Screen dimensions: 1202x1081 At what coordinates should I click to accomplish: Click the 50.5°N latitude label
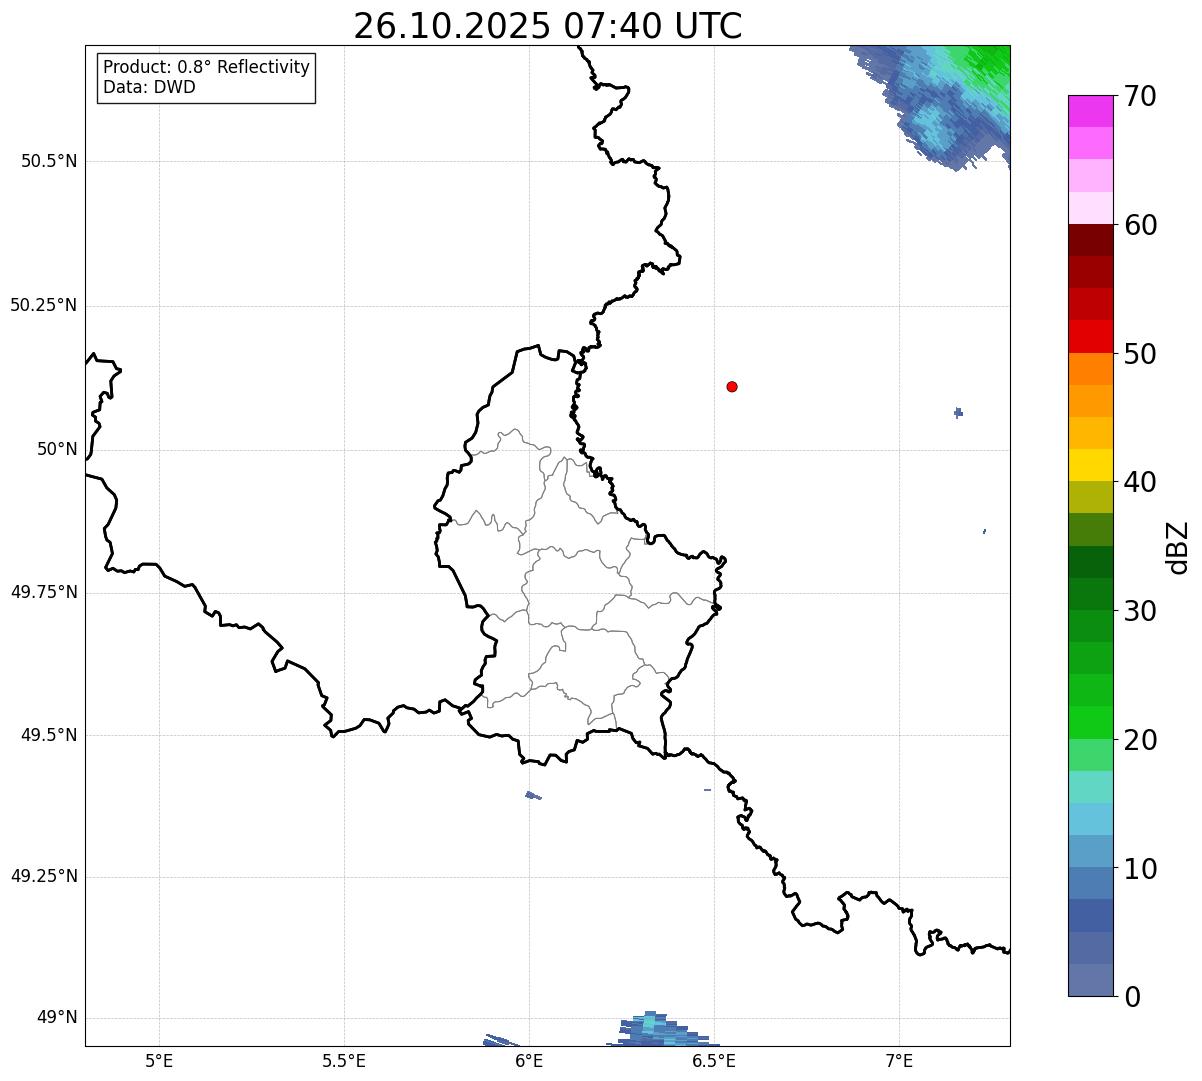click(x=49, y=161)
